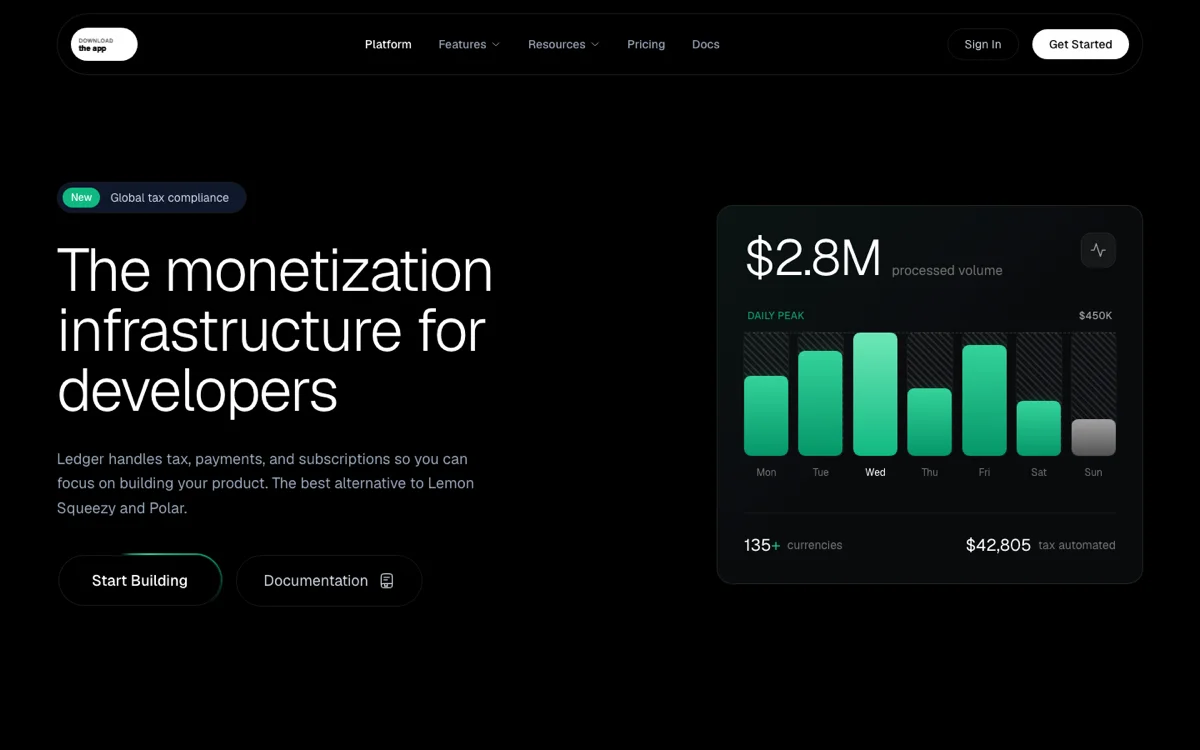Click the monetization infrastructure headline
The width and height of the screenshot is (1200, 750).
tap(276, 331)
